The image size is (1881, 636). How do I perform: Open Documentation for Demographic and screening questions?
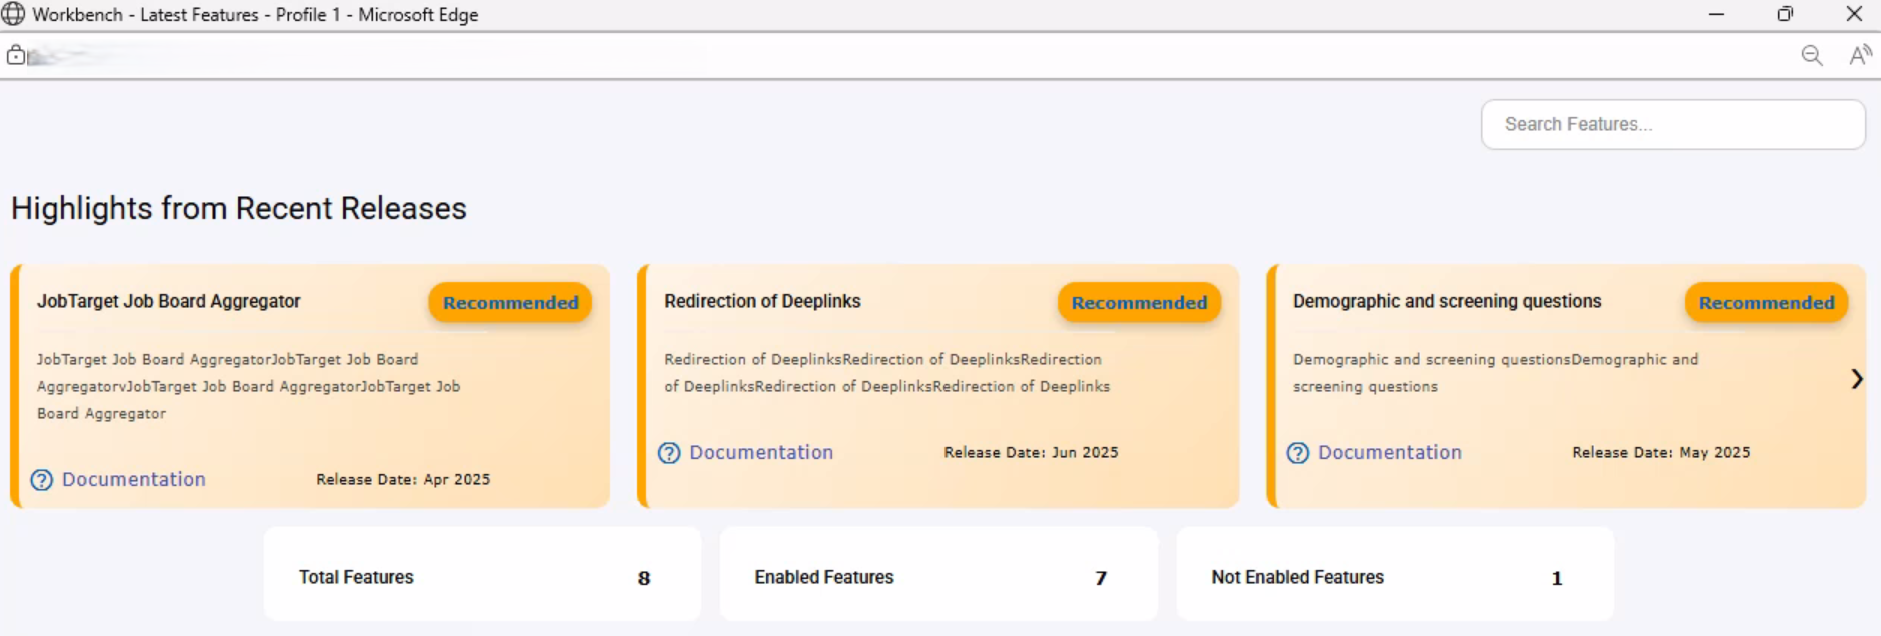1389,453
